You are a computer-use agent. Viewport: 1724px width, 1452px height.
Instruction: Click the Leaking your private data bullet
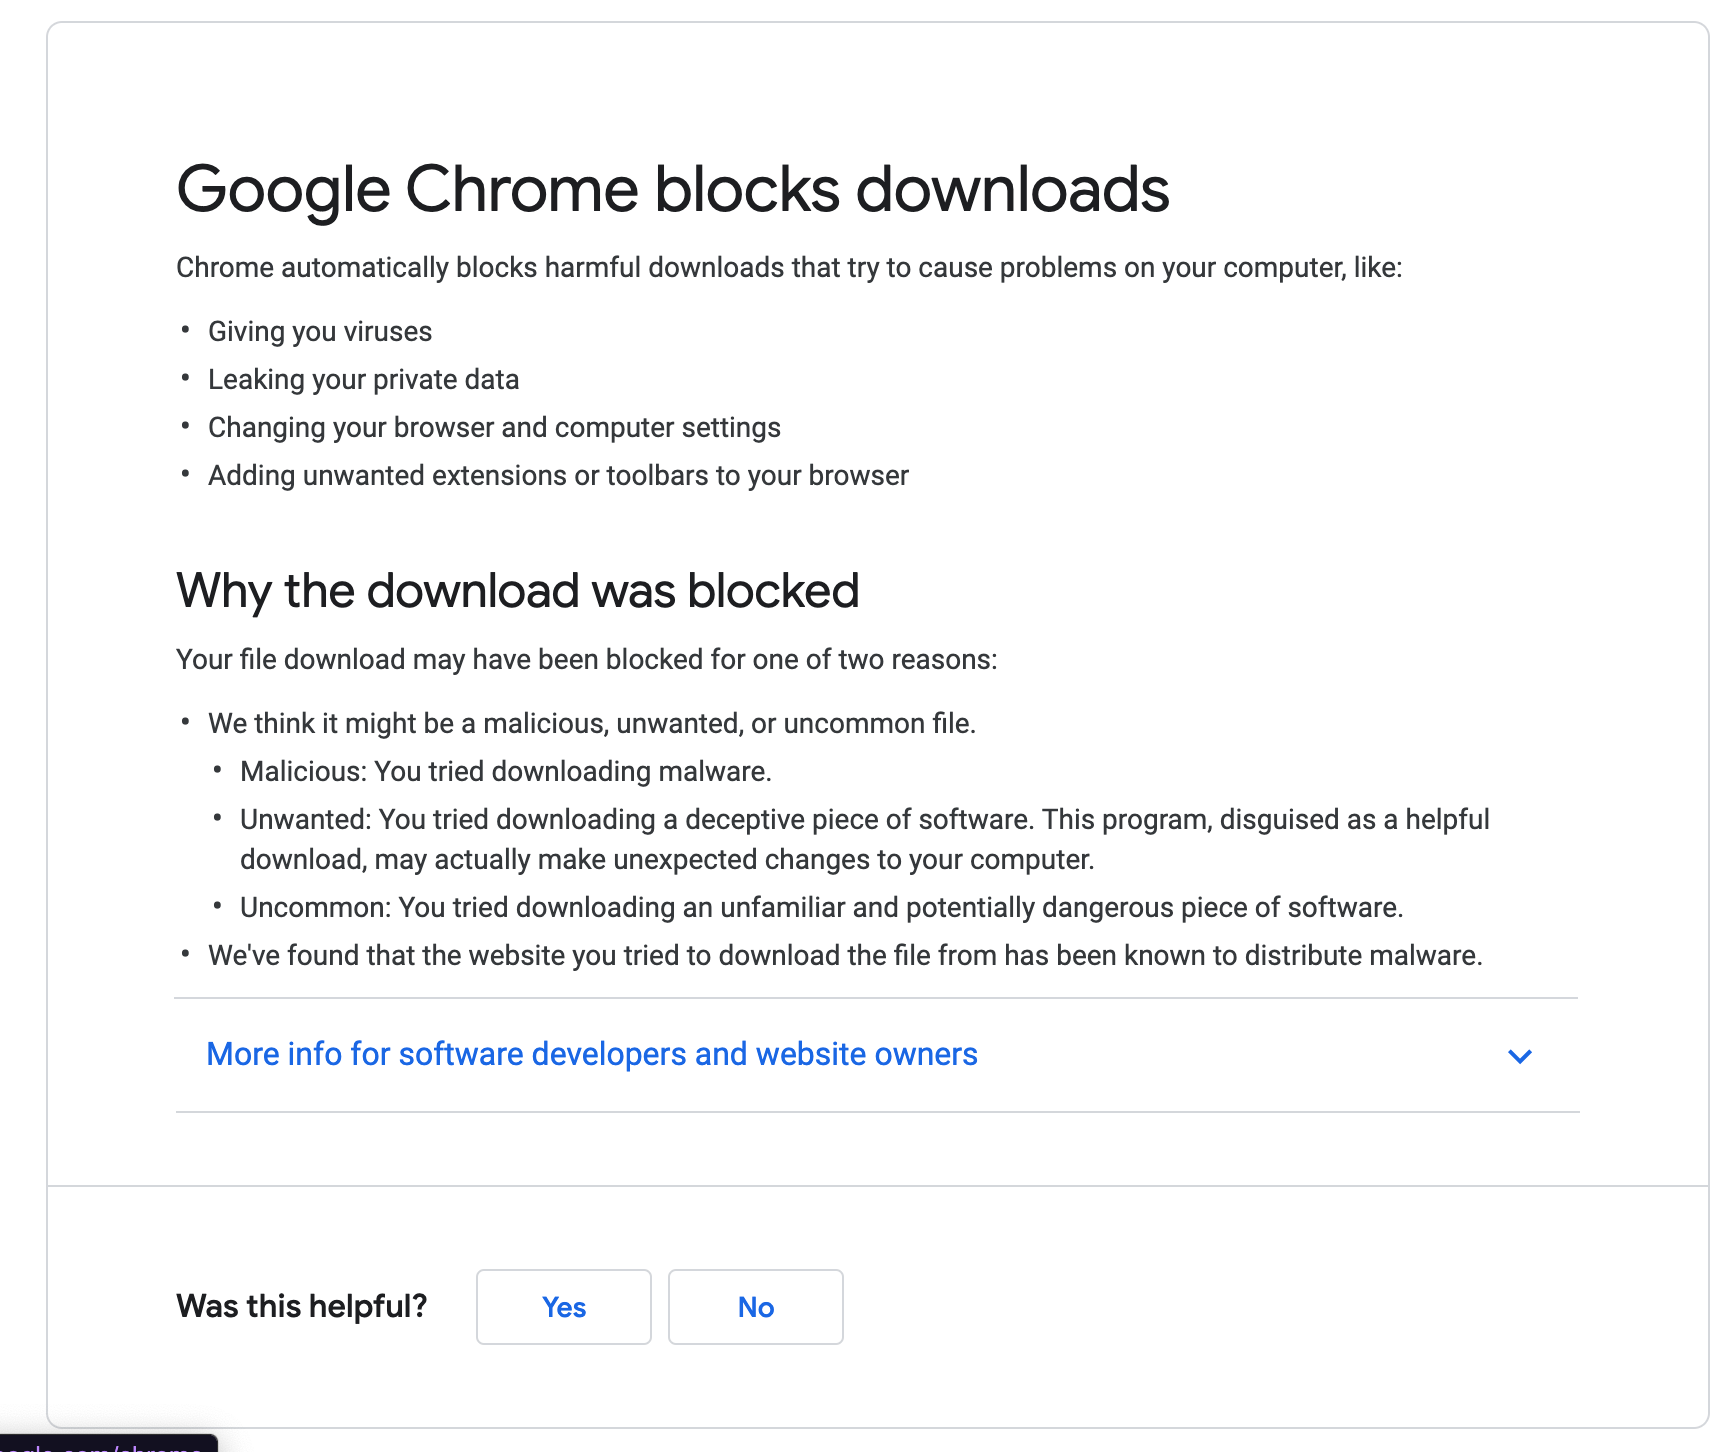coord(364,379)
